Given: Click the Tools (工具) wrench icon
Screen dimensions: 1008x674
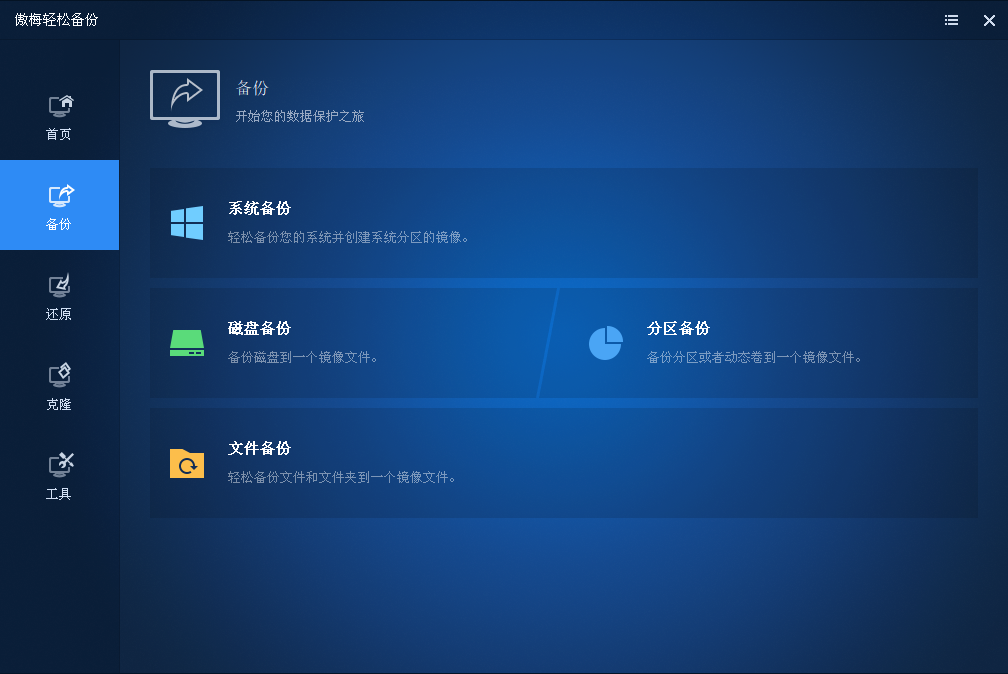Looking at the screenshot, I should (61, 464).
